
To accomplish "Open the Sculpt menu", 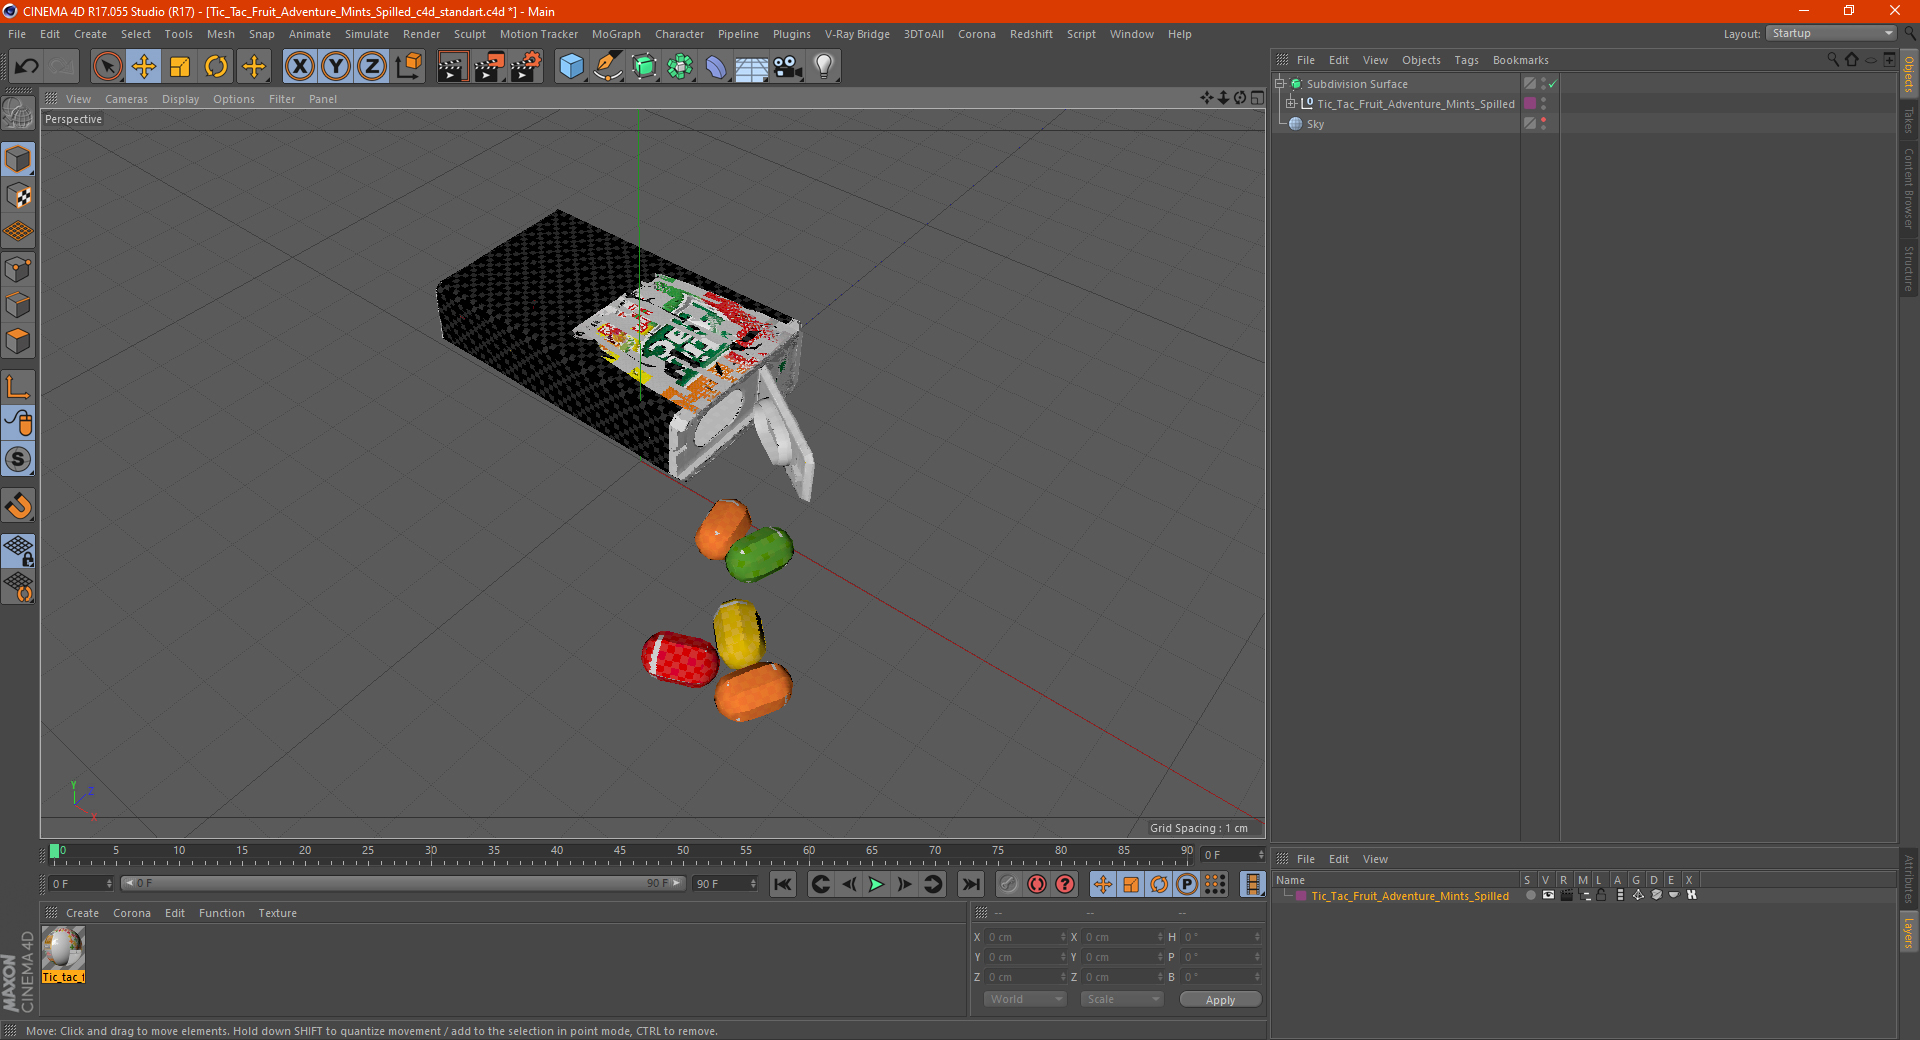I will click(x=469, y=34).
